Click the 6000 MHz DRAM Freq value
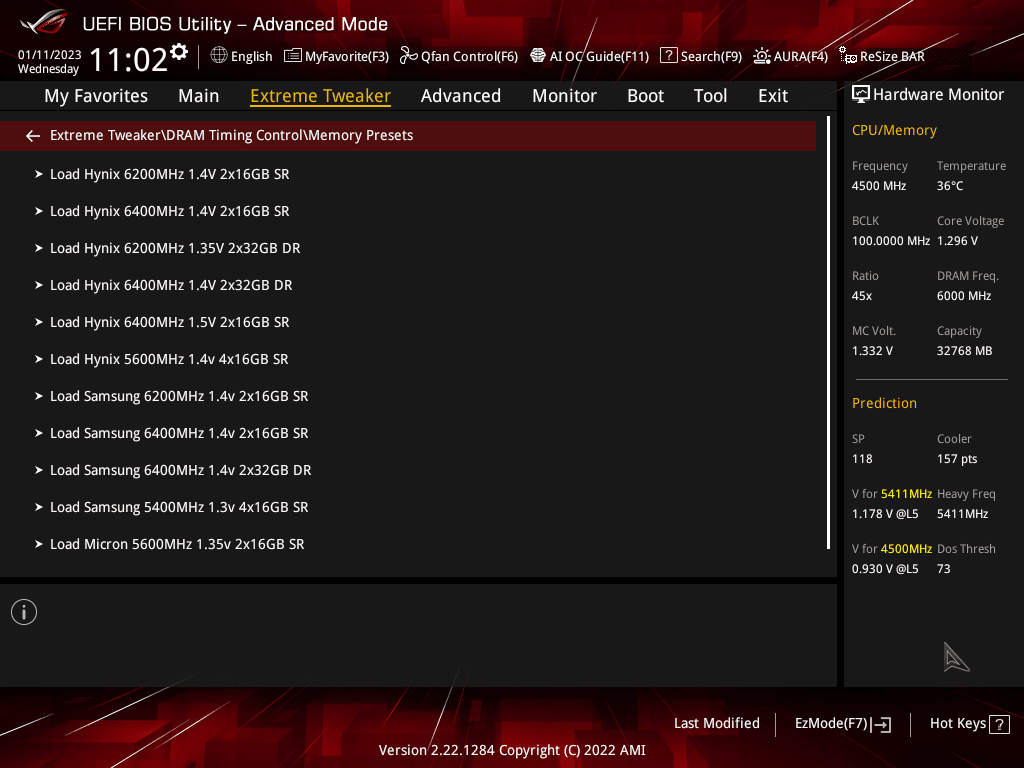Viewport: 1024px width, 768px height. pyautogui.click(x=964, y=296)
